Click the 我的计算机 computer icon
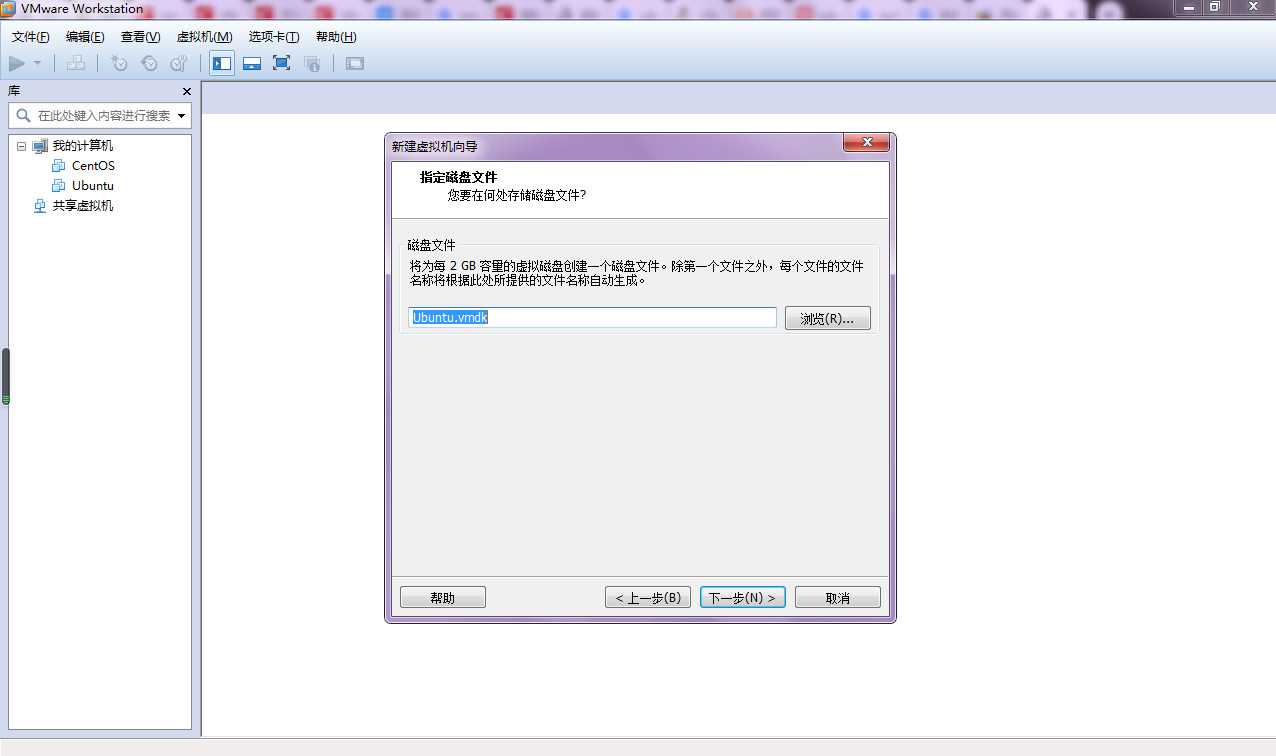This screenshot has width=1276, height=756. point(40,146)
